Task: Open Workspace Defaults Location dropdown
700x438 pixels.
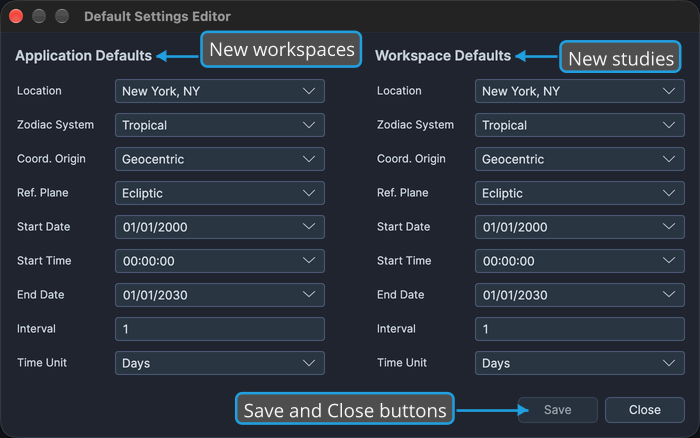Action: point(579,91)
